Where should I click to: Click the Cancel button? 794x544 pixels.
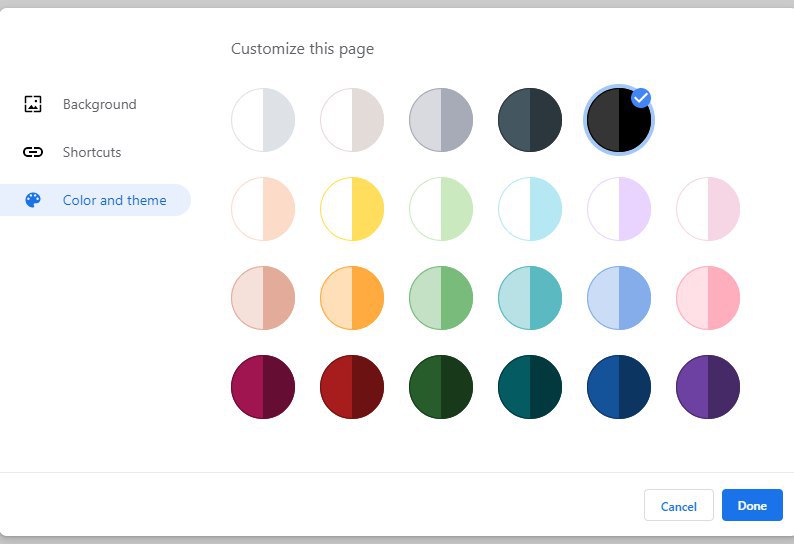pyautogui.click(x=679, y=506)
